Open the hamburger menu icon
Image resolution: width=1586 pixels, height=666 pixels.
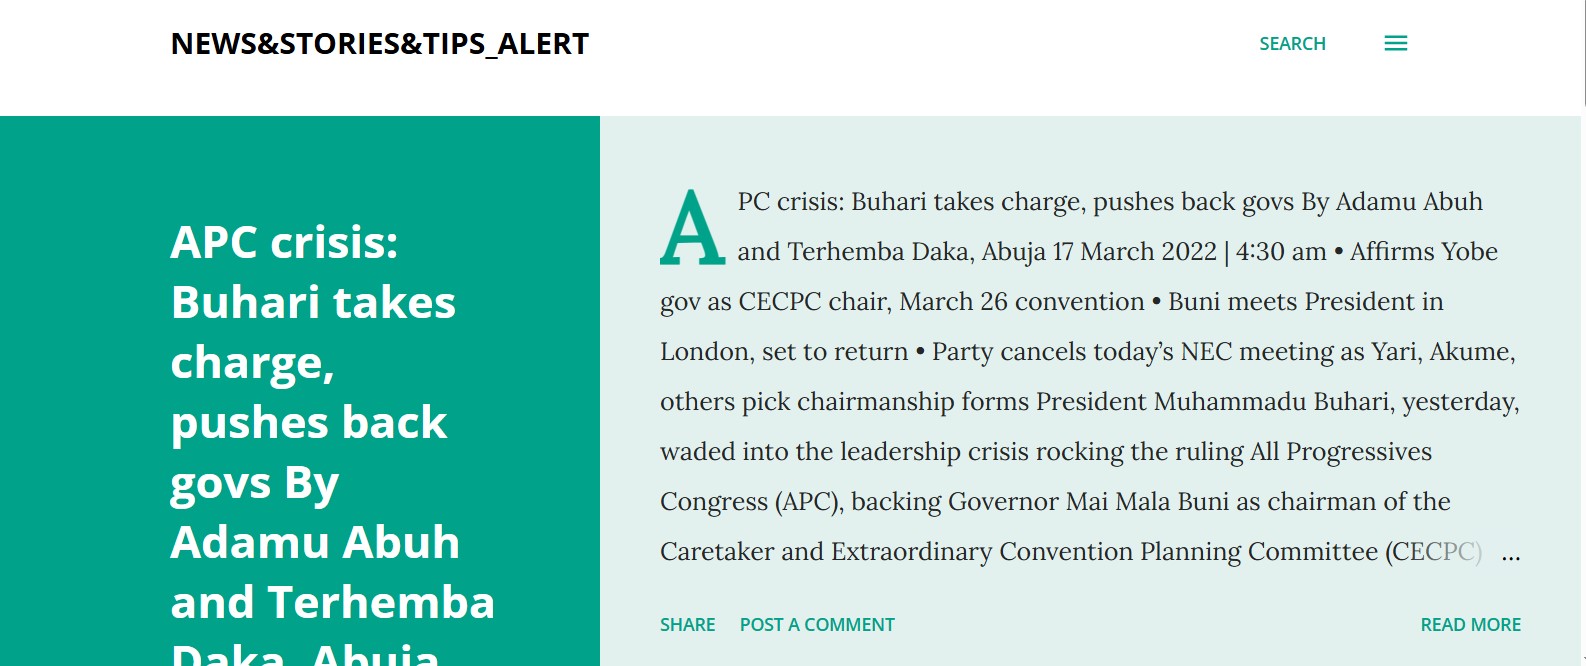[x=1395, y=43]
